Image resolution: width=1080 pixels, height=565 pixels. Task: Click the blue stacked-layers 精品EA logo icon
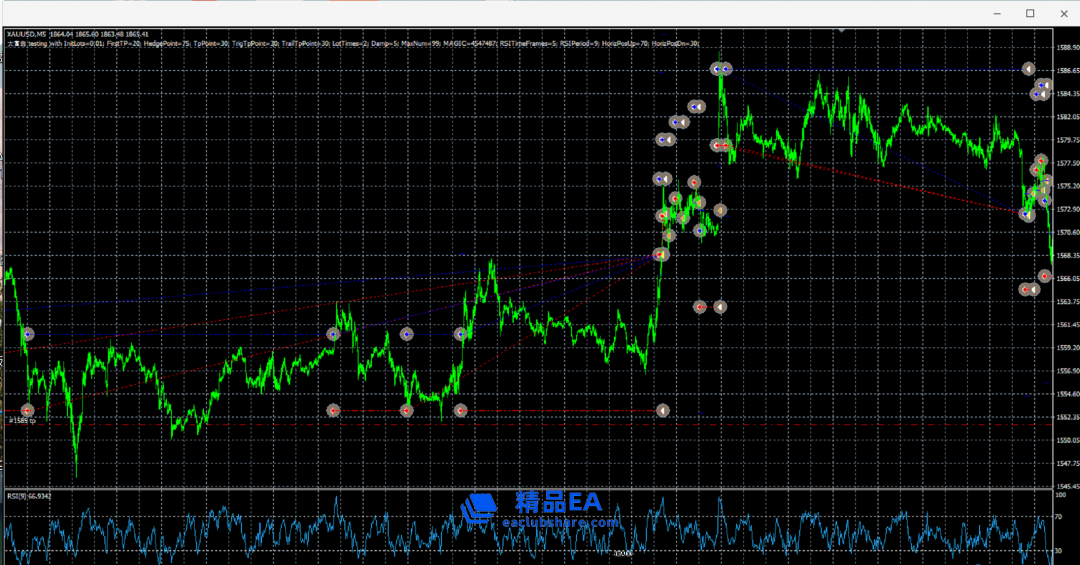point(479,508)
